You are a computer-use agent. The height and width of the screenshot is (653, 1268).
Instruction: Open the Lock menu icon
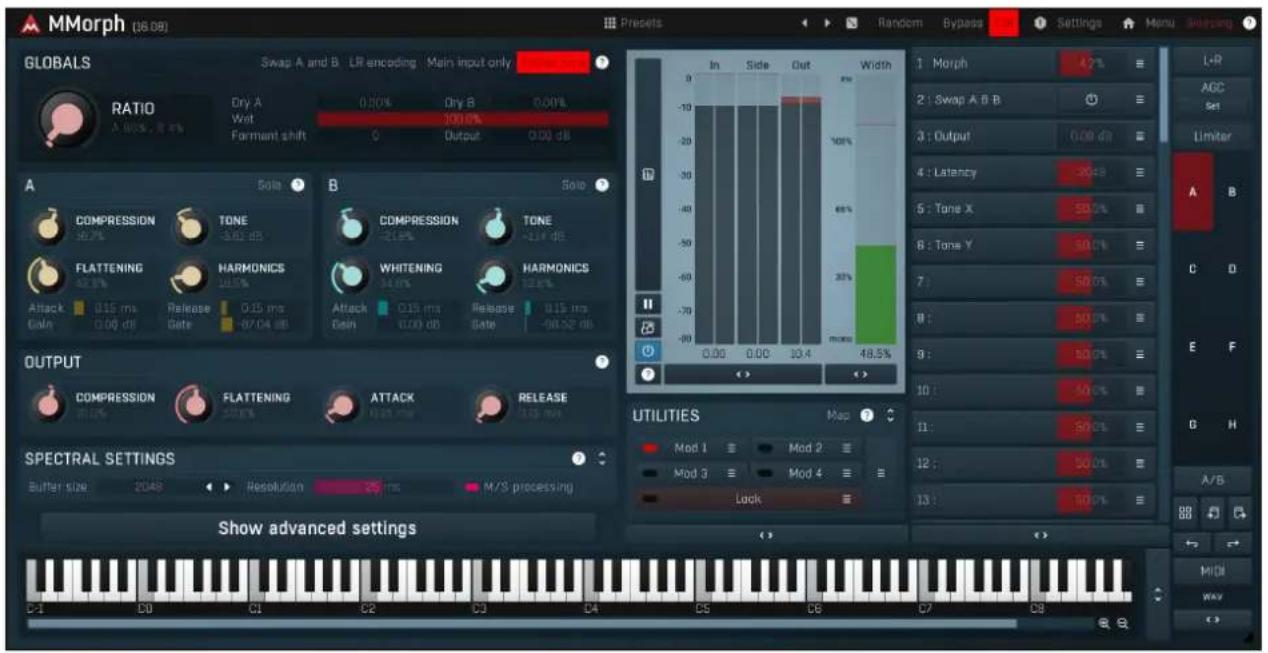[846, 498]
